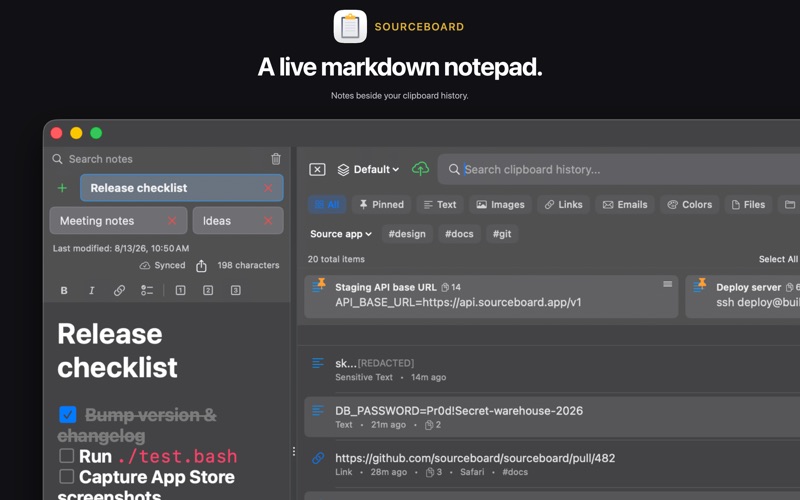Screen dimensions: 800x500
Task: Insert a link using the link icon
Action: (119, 290)
